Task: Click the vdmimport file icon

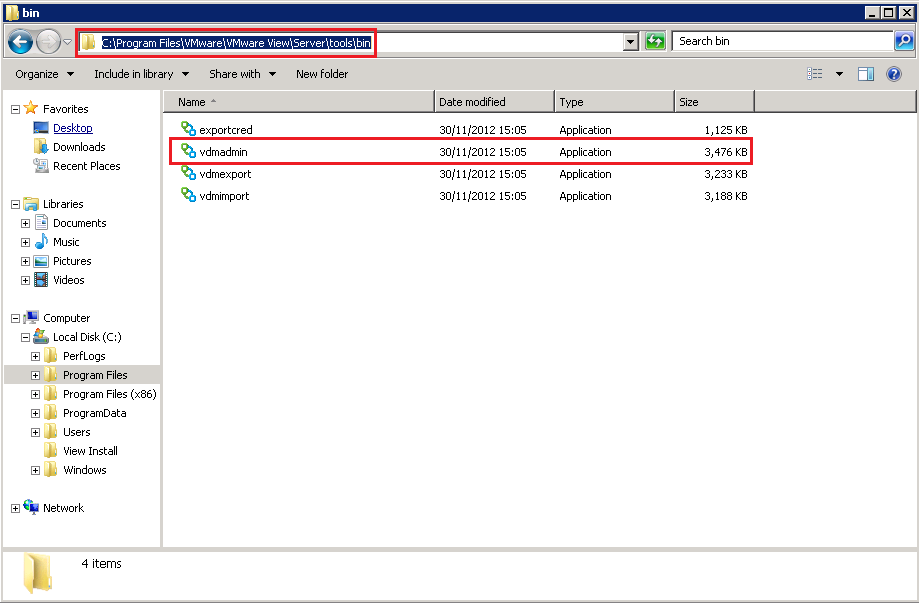Action: click(x=188, y=196)
